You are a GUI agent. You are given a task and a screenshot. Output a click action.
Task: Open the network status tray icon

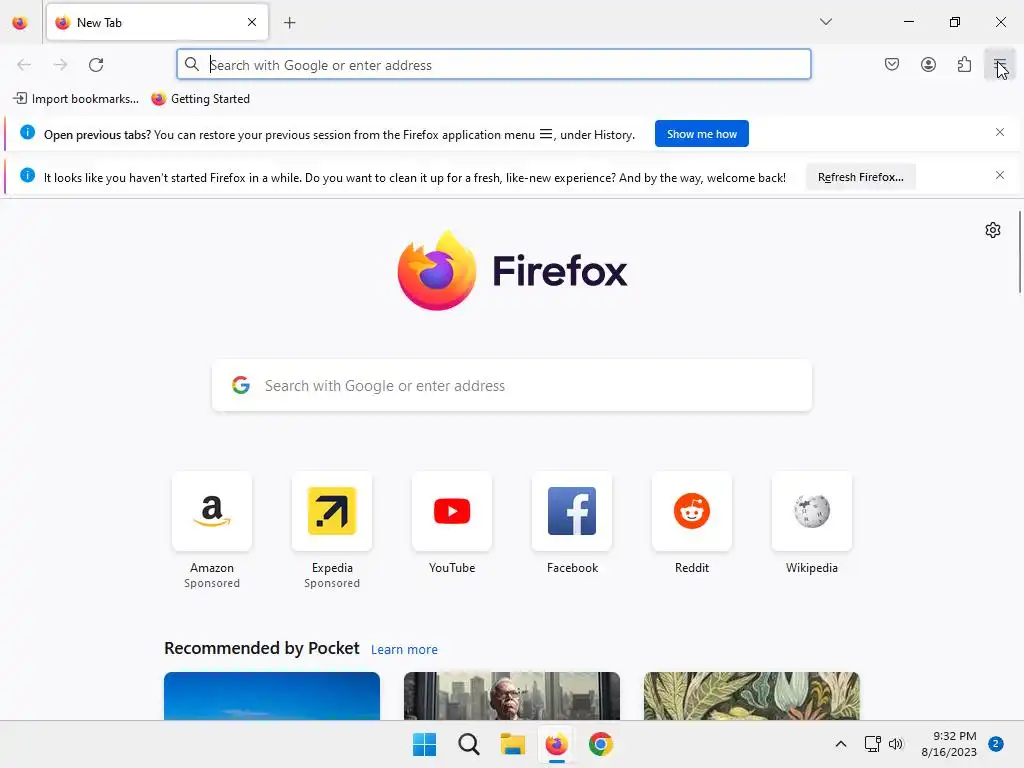click(872, 744)
